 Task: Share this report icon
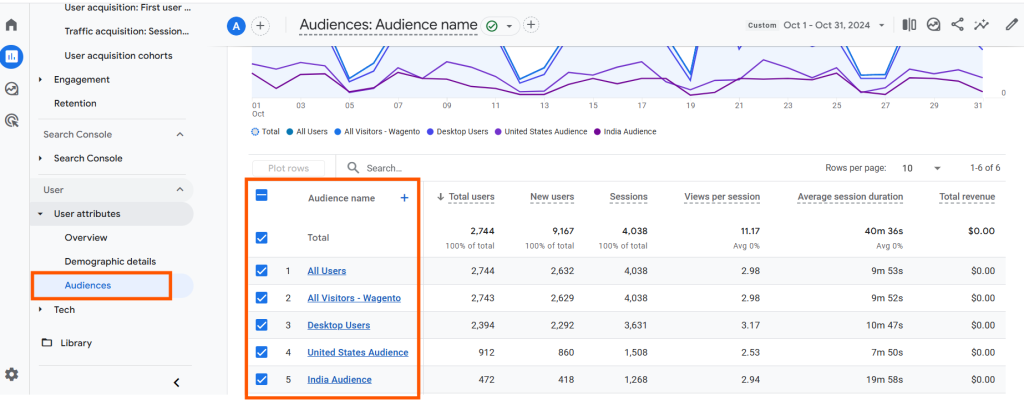tap(957, 25)
